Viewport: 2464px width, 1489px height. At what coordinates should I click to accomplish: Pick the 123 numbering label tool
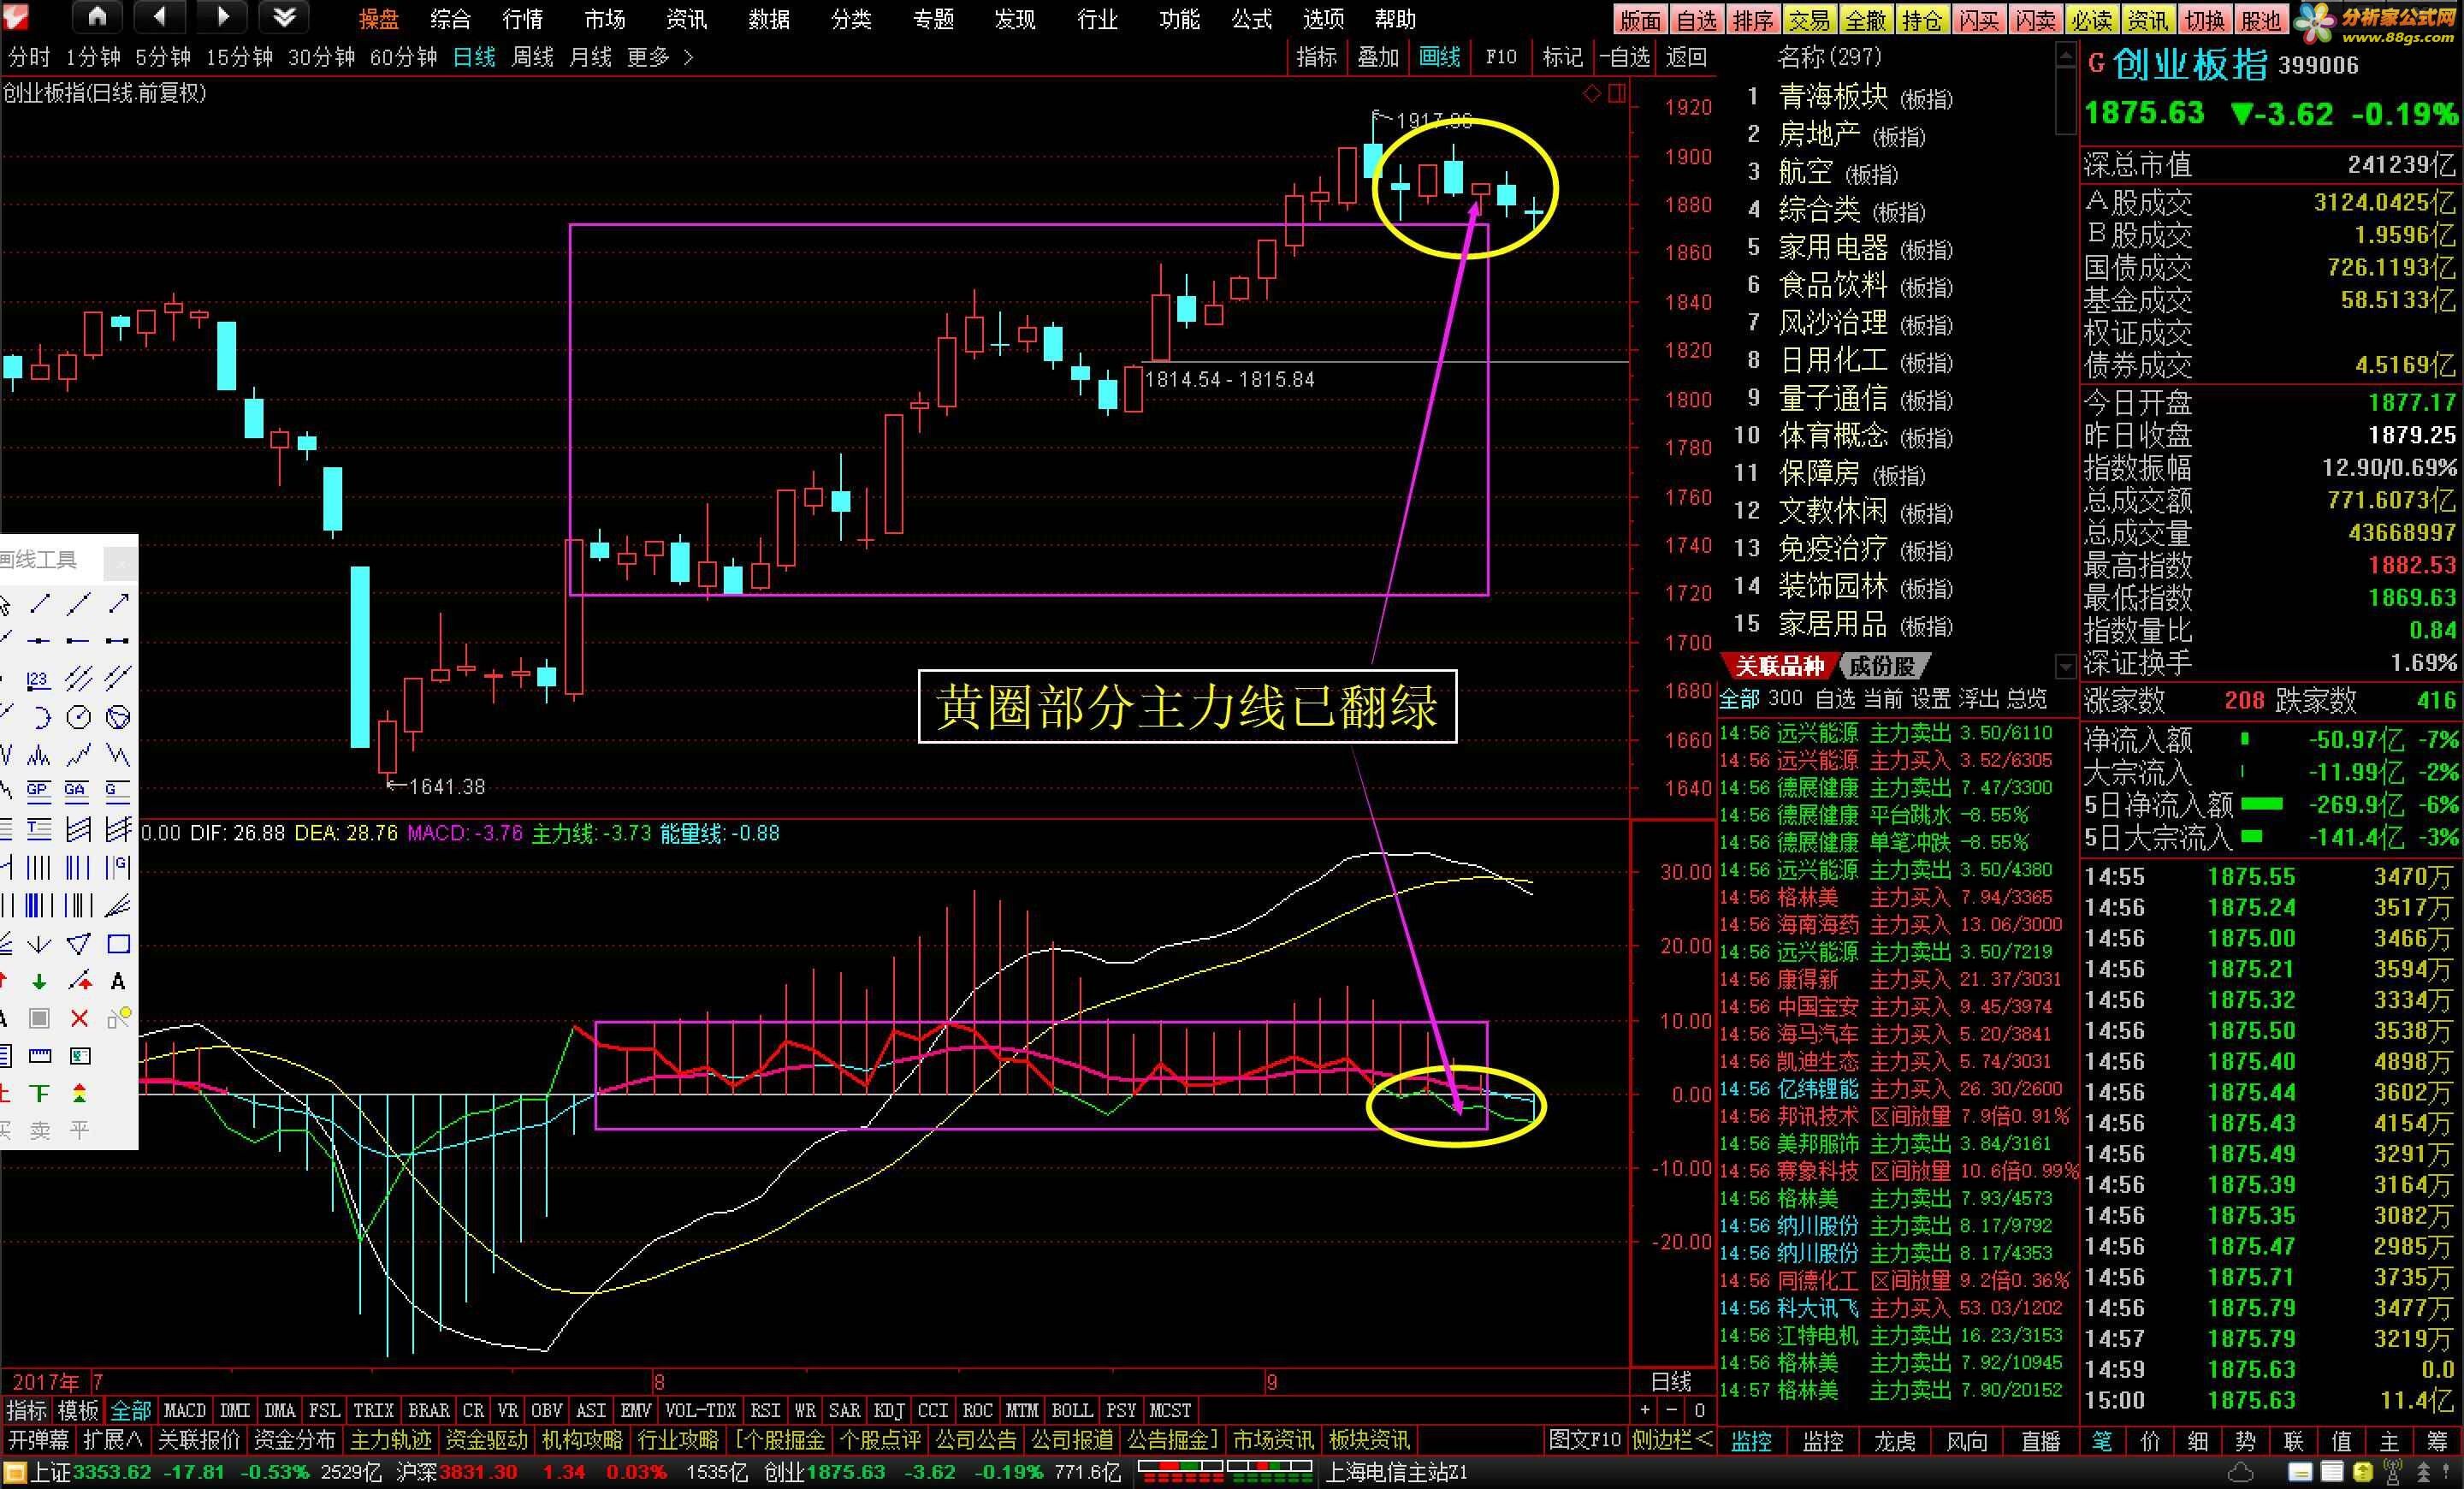click(38, 680)
